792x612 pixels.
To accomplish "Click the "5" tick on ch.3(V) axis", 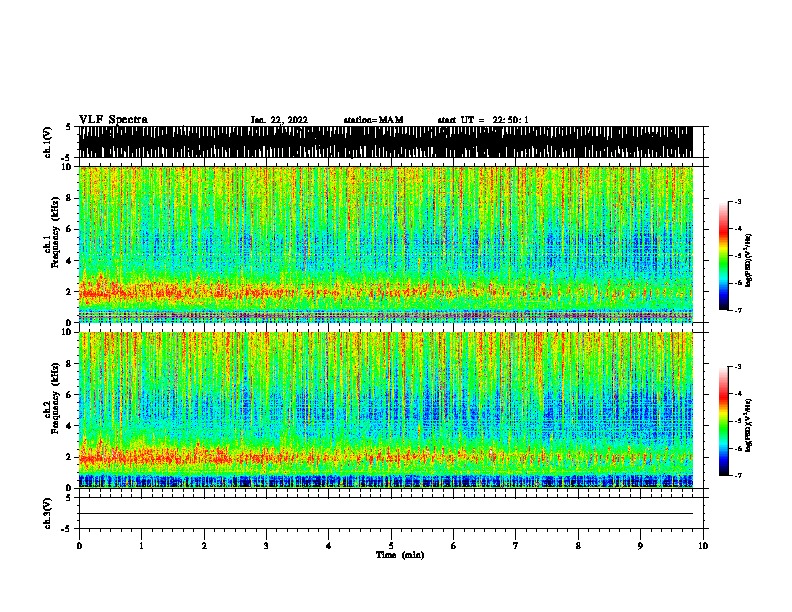I will pyautogui.click(x=68, y=498).
